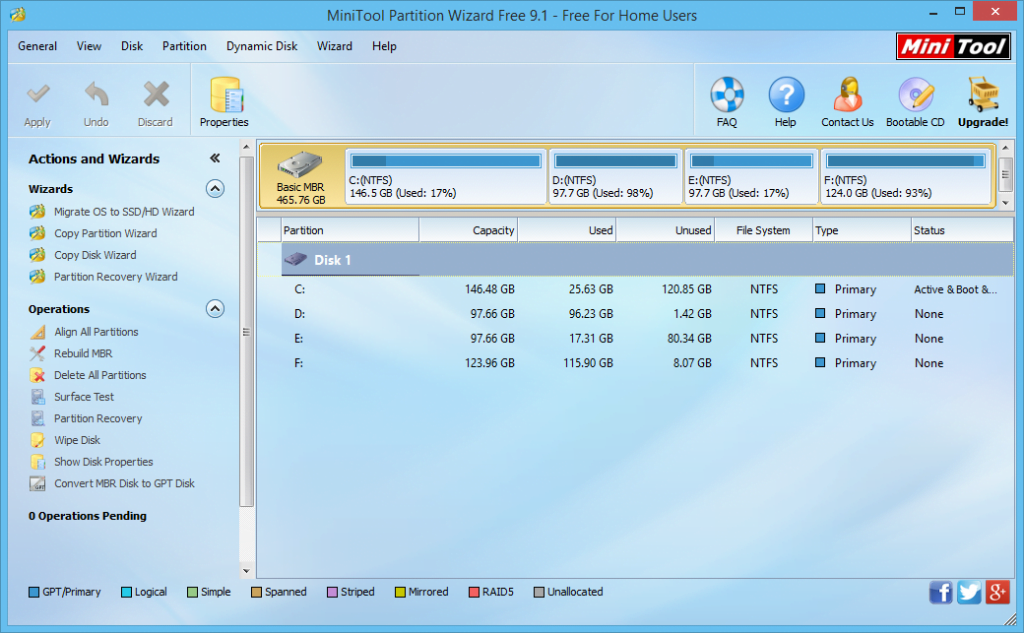Click sidebar scrollbar up arrow

coord(246,147)
